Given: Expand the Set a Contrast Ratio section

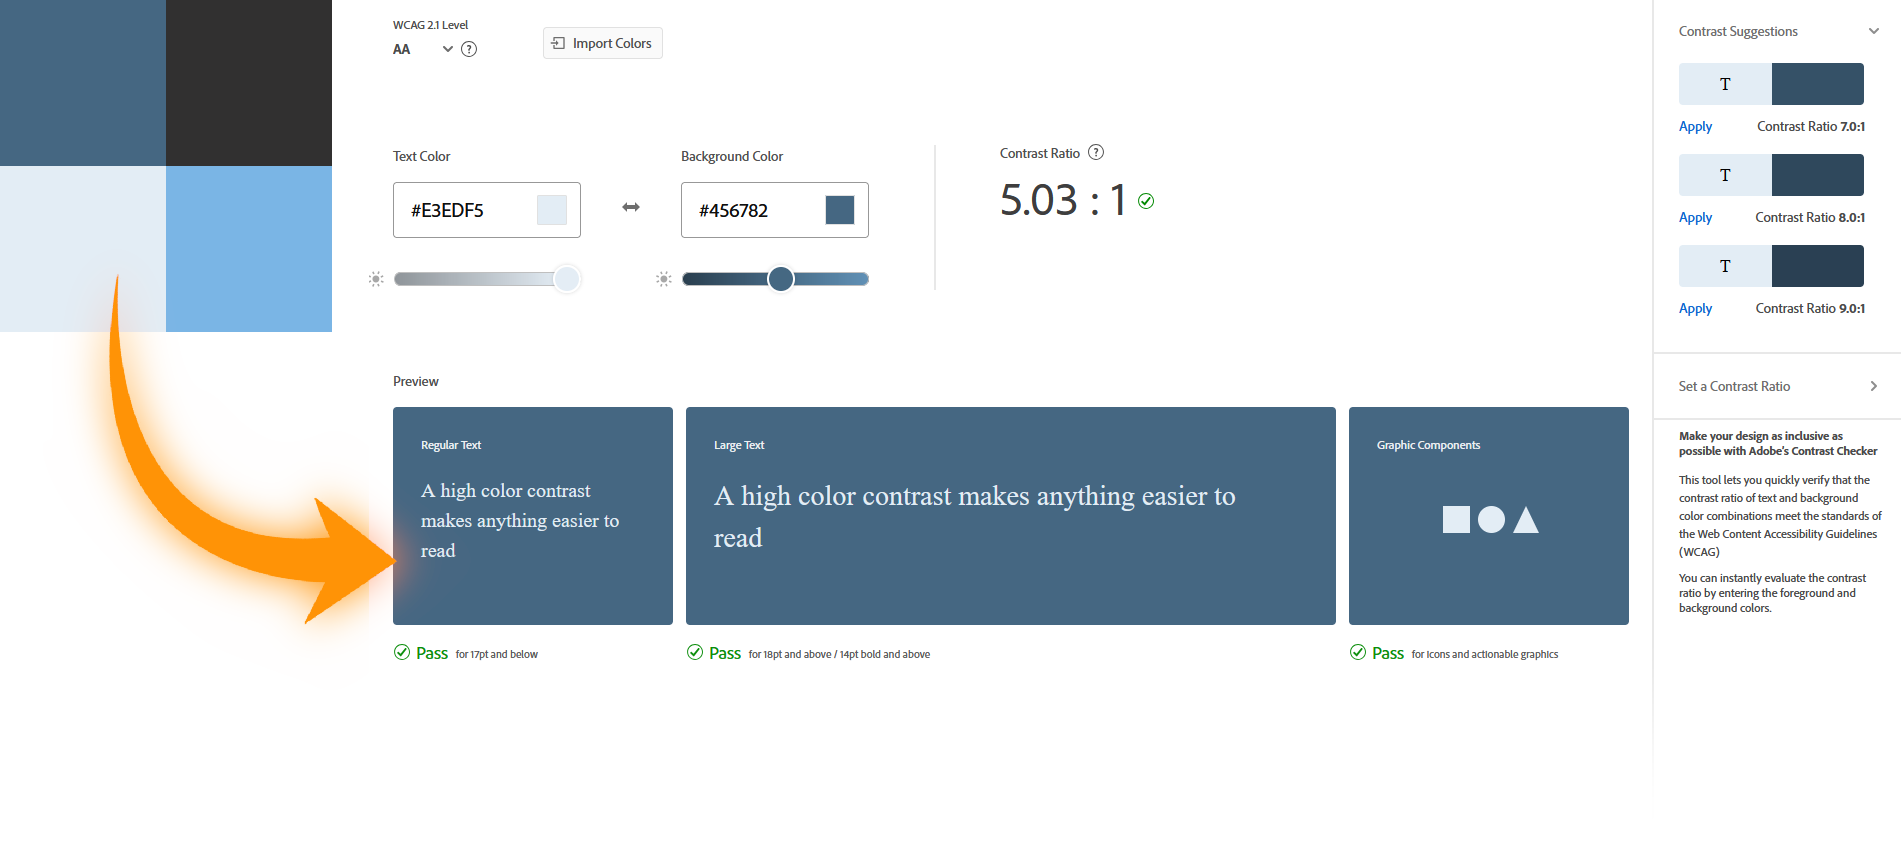Looking at the screenshot, I should click(1873, 386).
